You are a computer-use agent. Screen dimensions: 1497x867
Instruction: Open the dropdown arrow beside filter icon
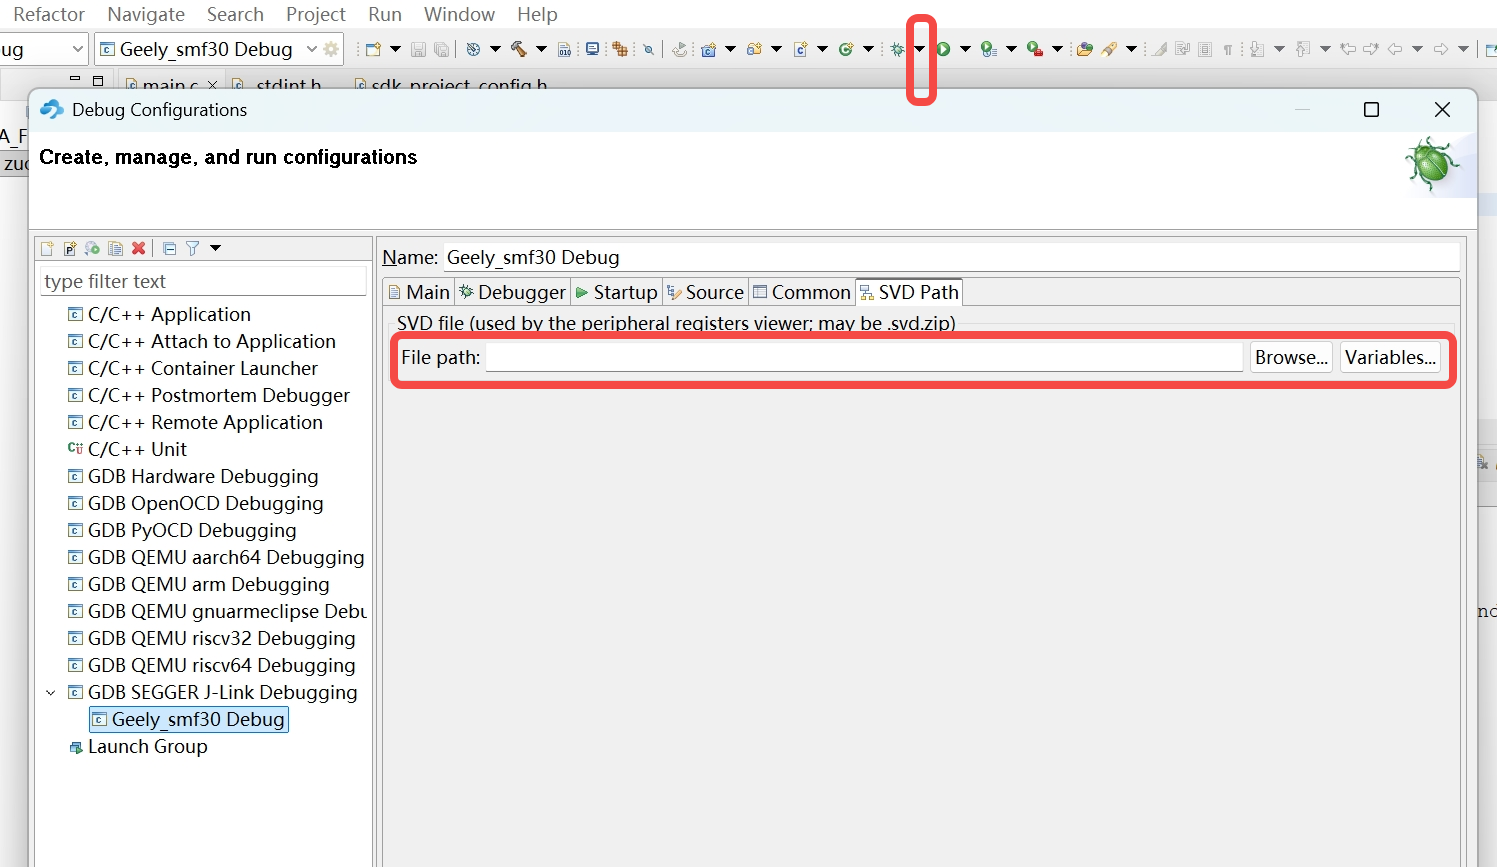point(215,249)
